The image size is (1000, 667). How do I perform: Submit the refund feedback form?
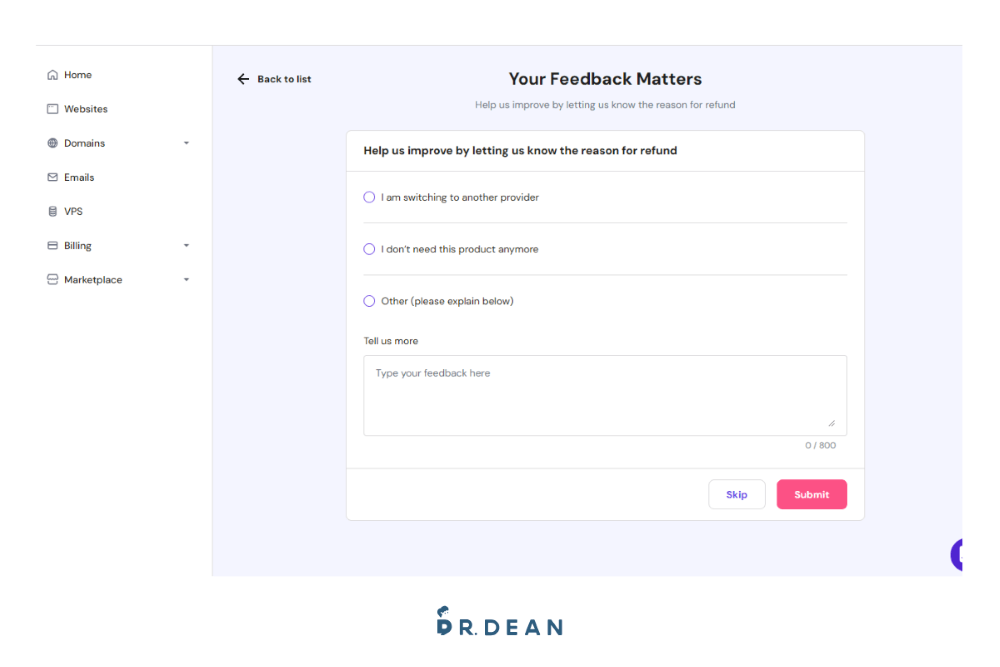811,495
